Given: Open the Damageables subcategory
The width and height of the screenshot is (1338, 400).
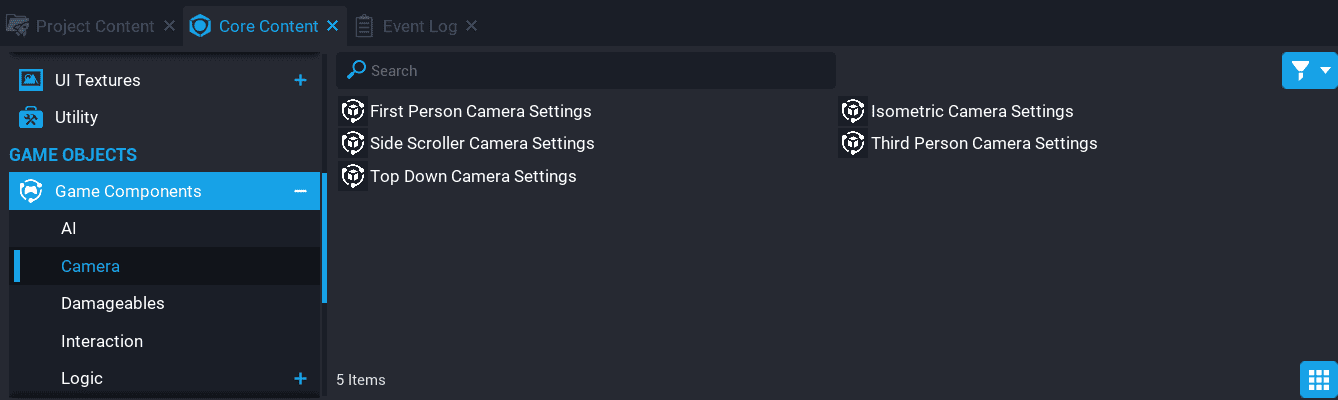Looking at the screenshot, I should tap(112, 303).
